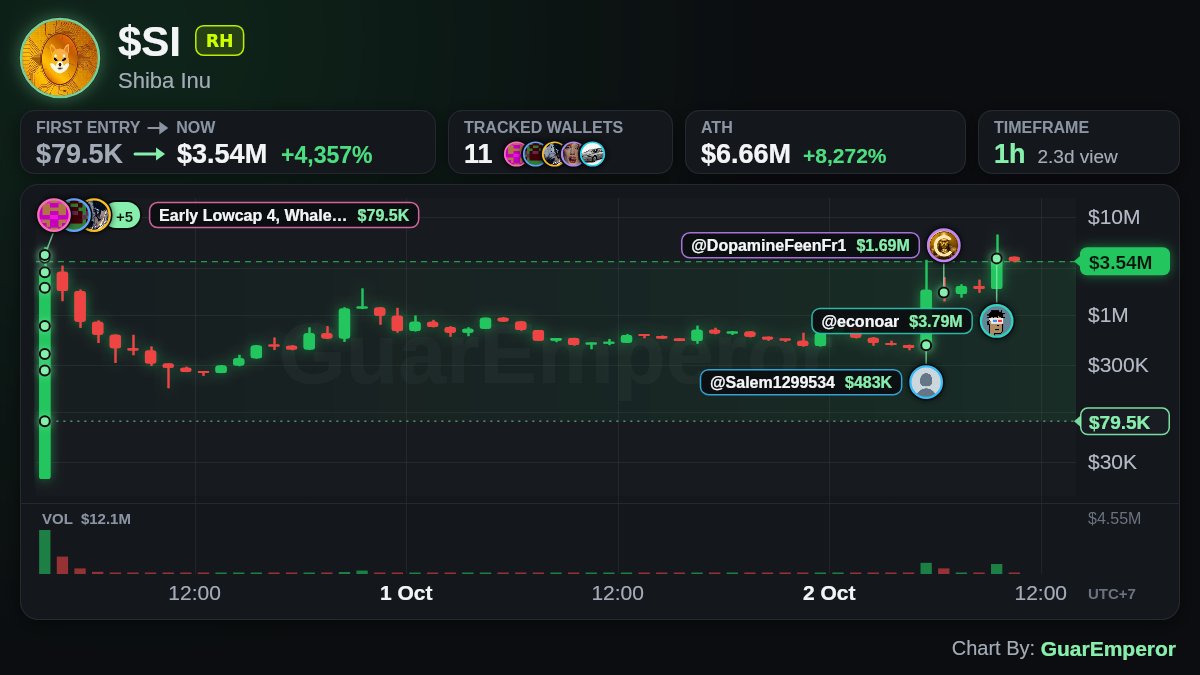Click the @Salem1299534 $483K label

(x=801, y=382)
